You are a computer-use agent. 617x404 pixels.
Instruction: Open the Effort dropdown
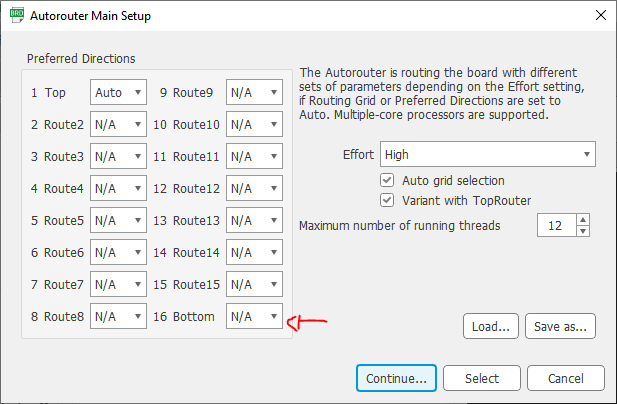pos(488,154)
